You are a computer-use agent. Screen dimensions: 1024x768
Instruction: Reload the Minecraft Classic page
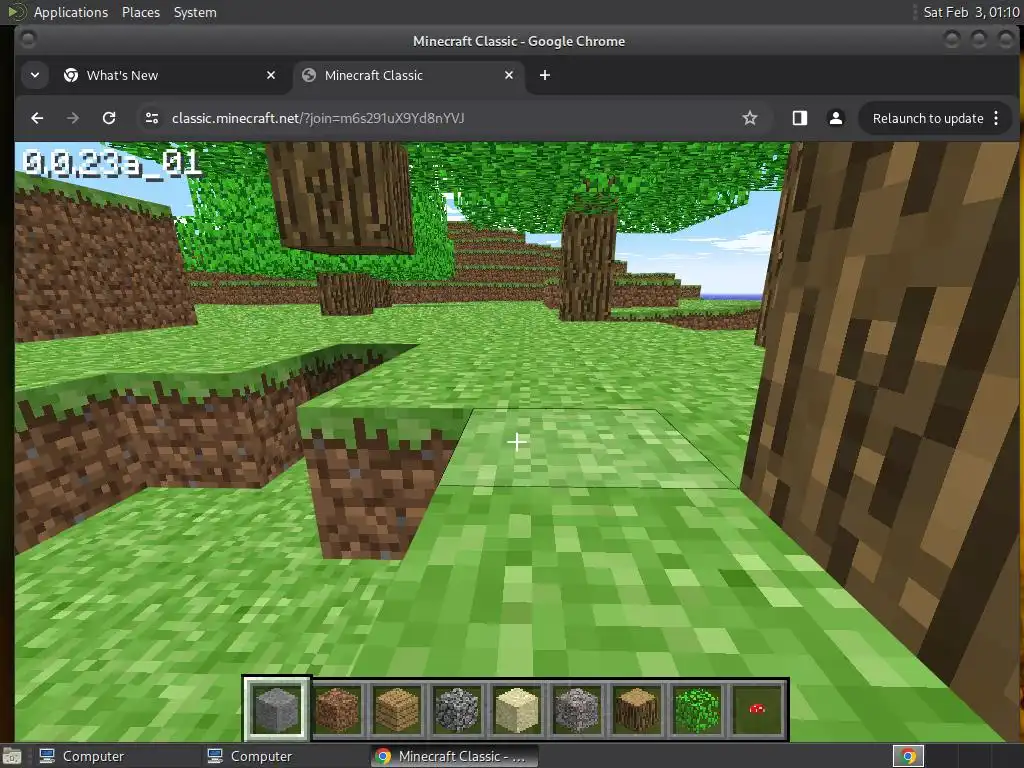[x=109, y=118]
